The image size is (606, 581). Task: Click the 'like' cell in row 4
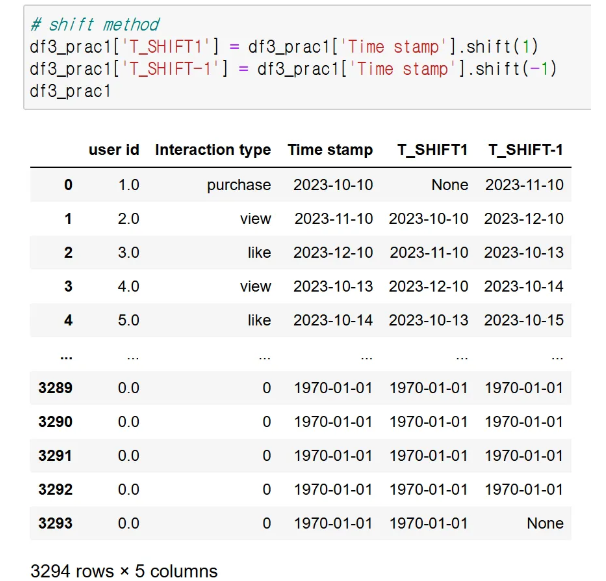coord(259,320)
